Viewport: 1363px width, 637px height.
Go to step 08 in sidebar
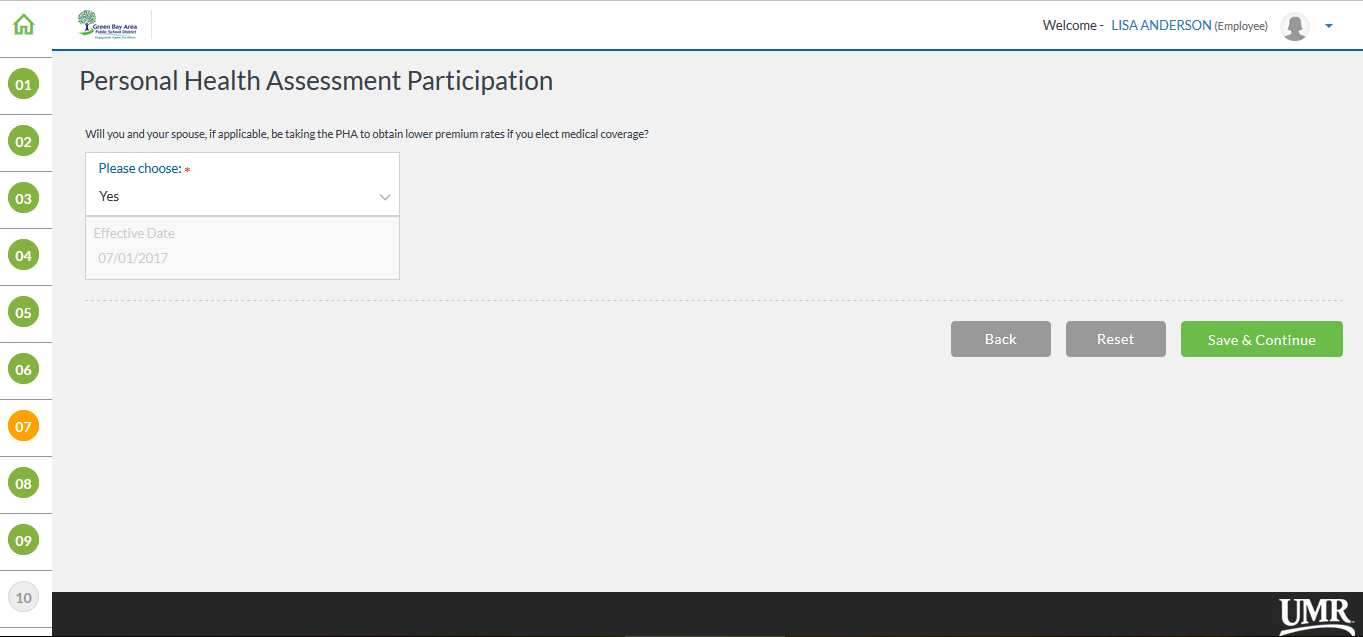(23, 484)
